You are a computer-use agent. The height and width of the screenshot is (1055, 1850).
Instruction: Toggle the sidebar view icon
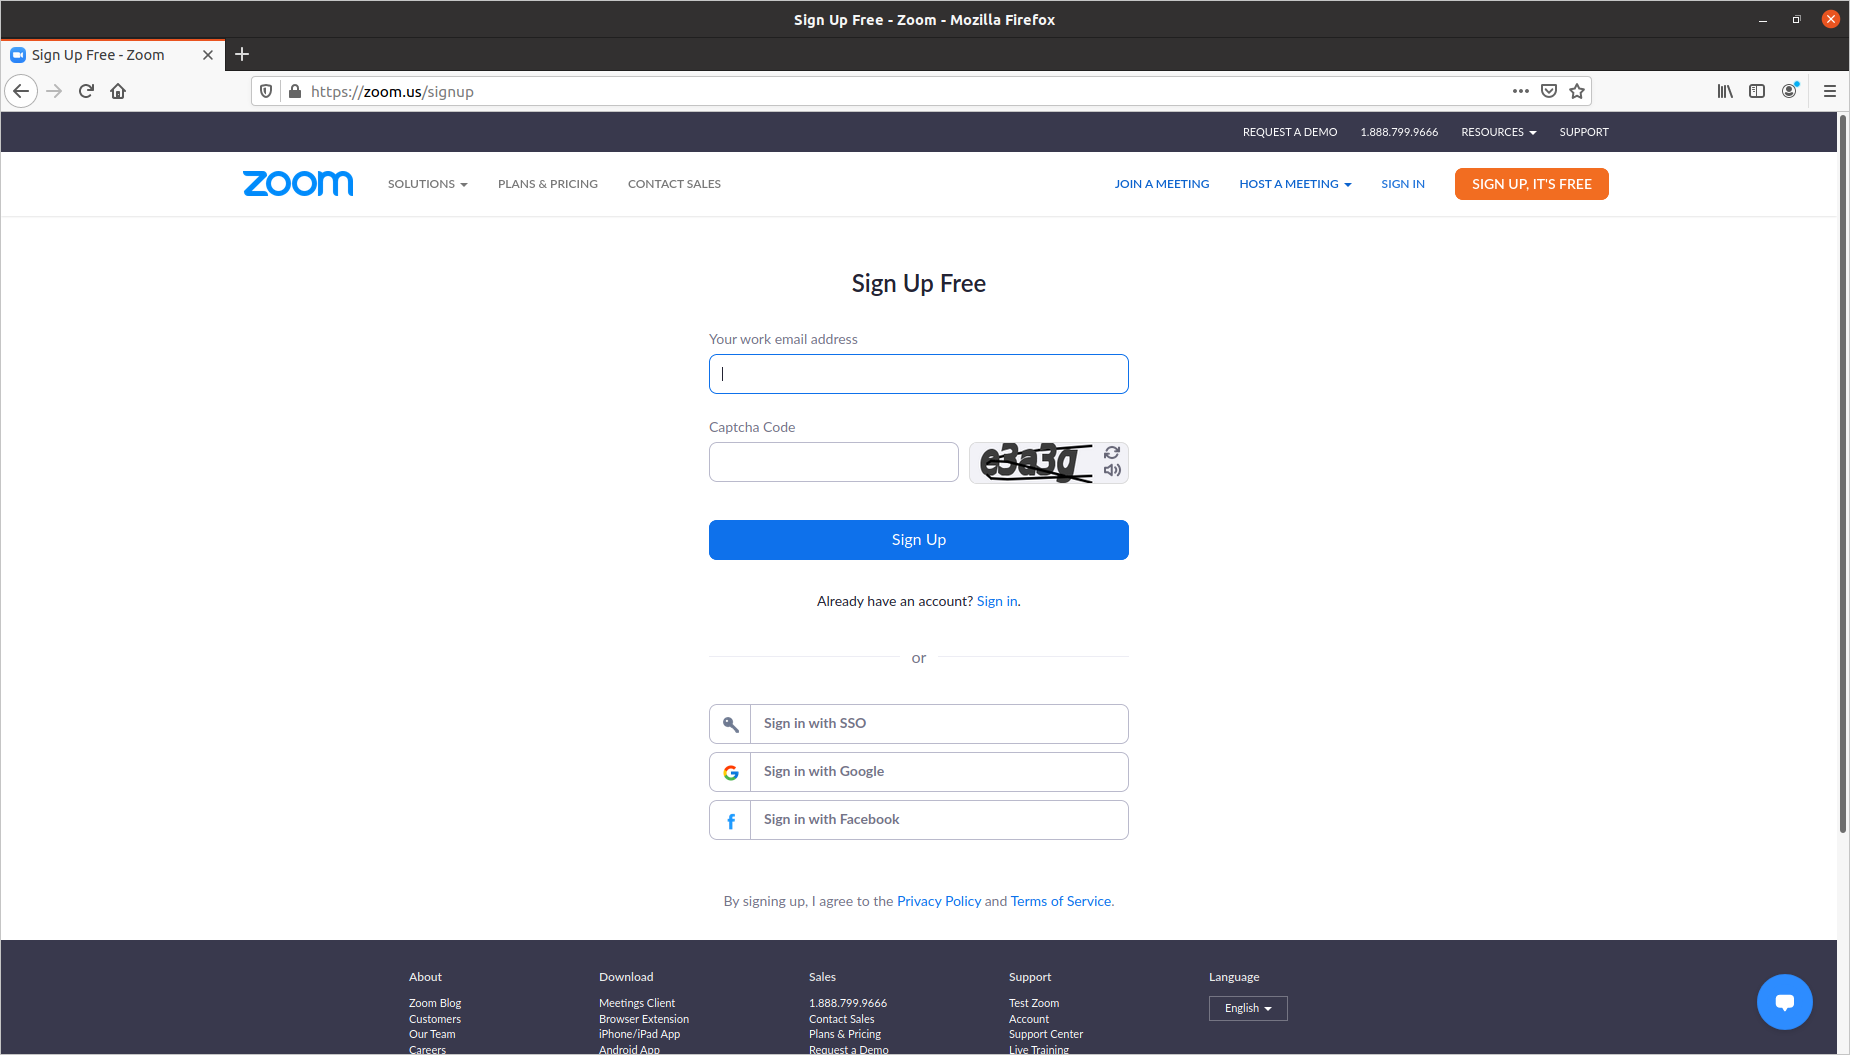coord(1757,91)
